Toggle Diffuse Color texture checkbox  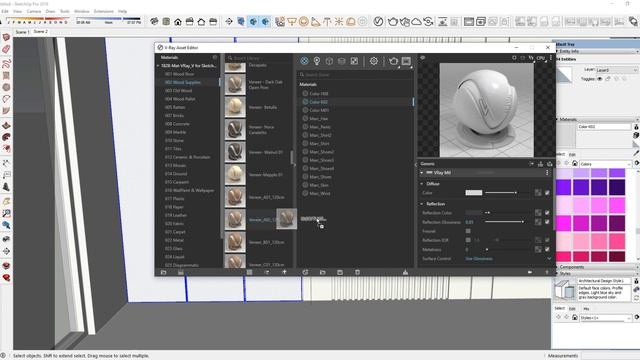tap(547, 193)
